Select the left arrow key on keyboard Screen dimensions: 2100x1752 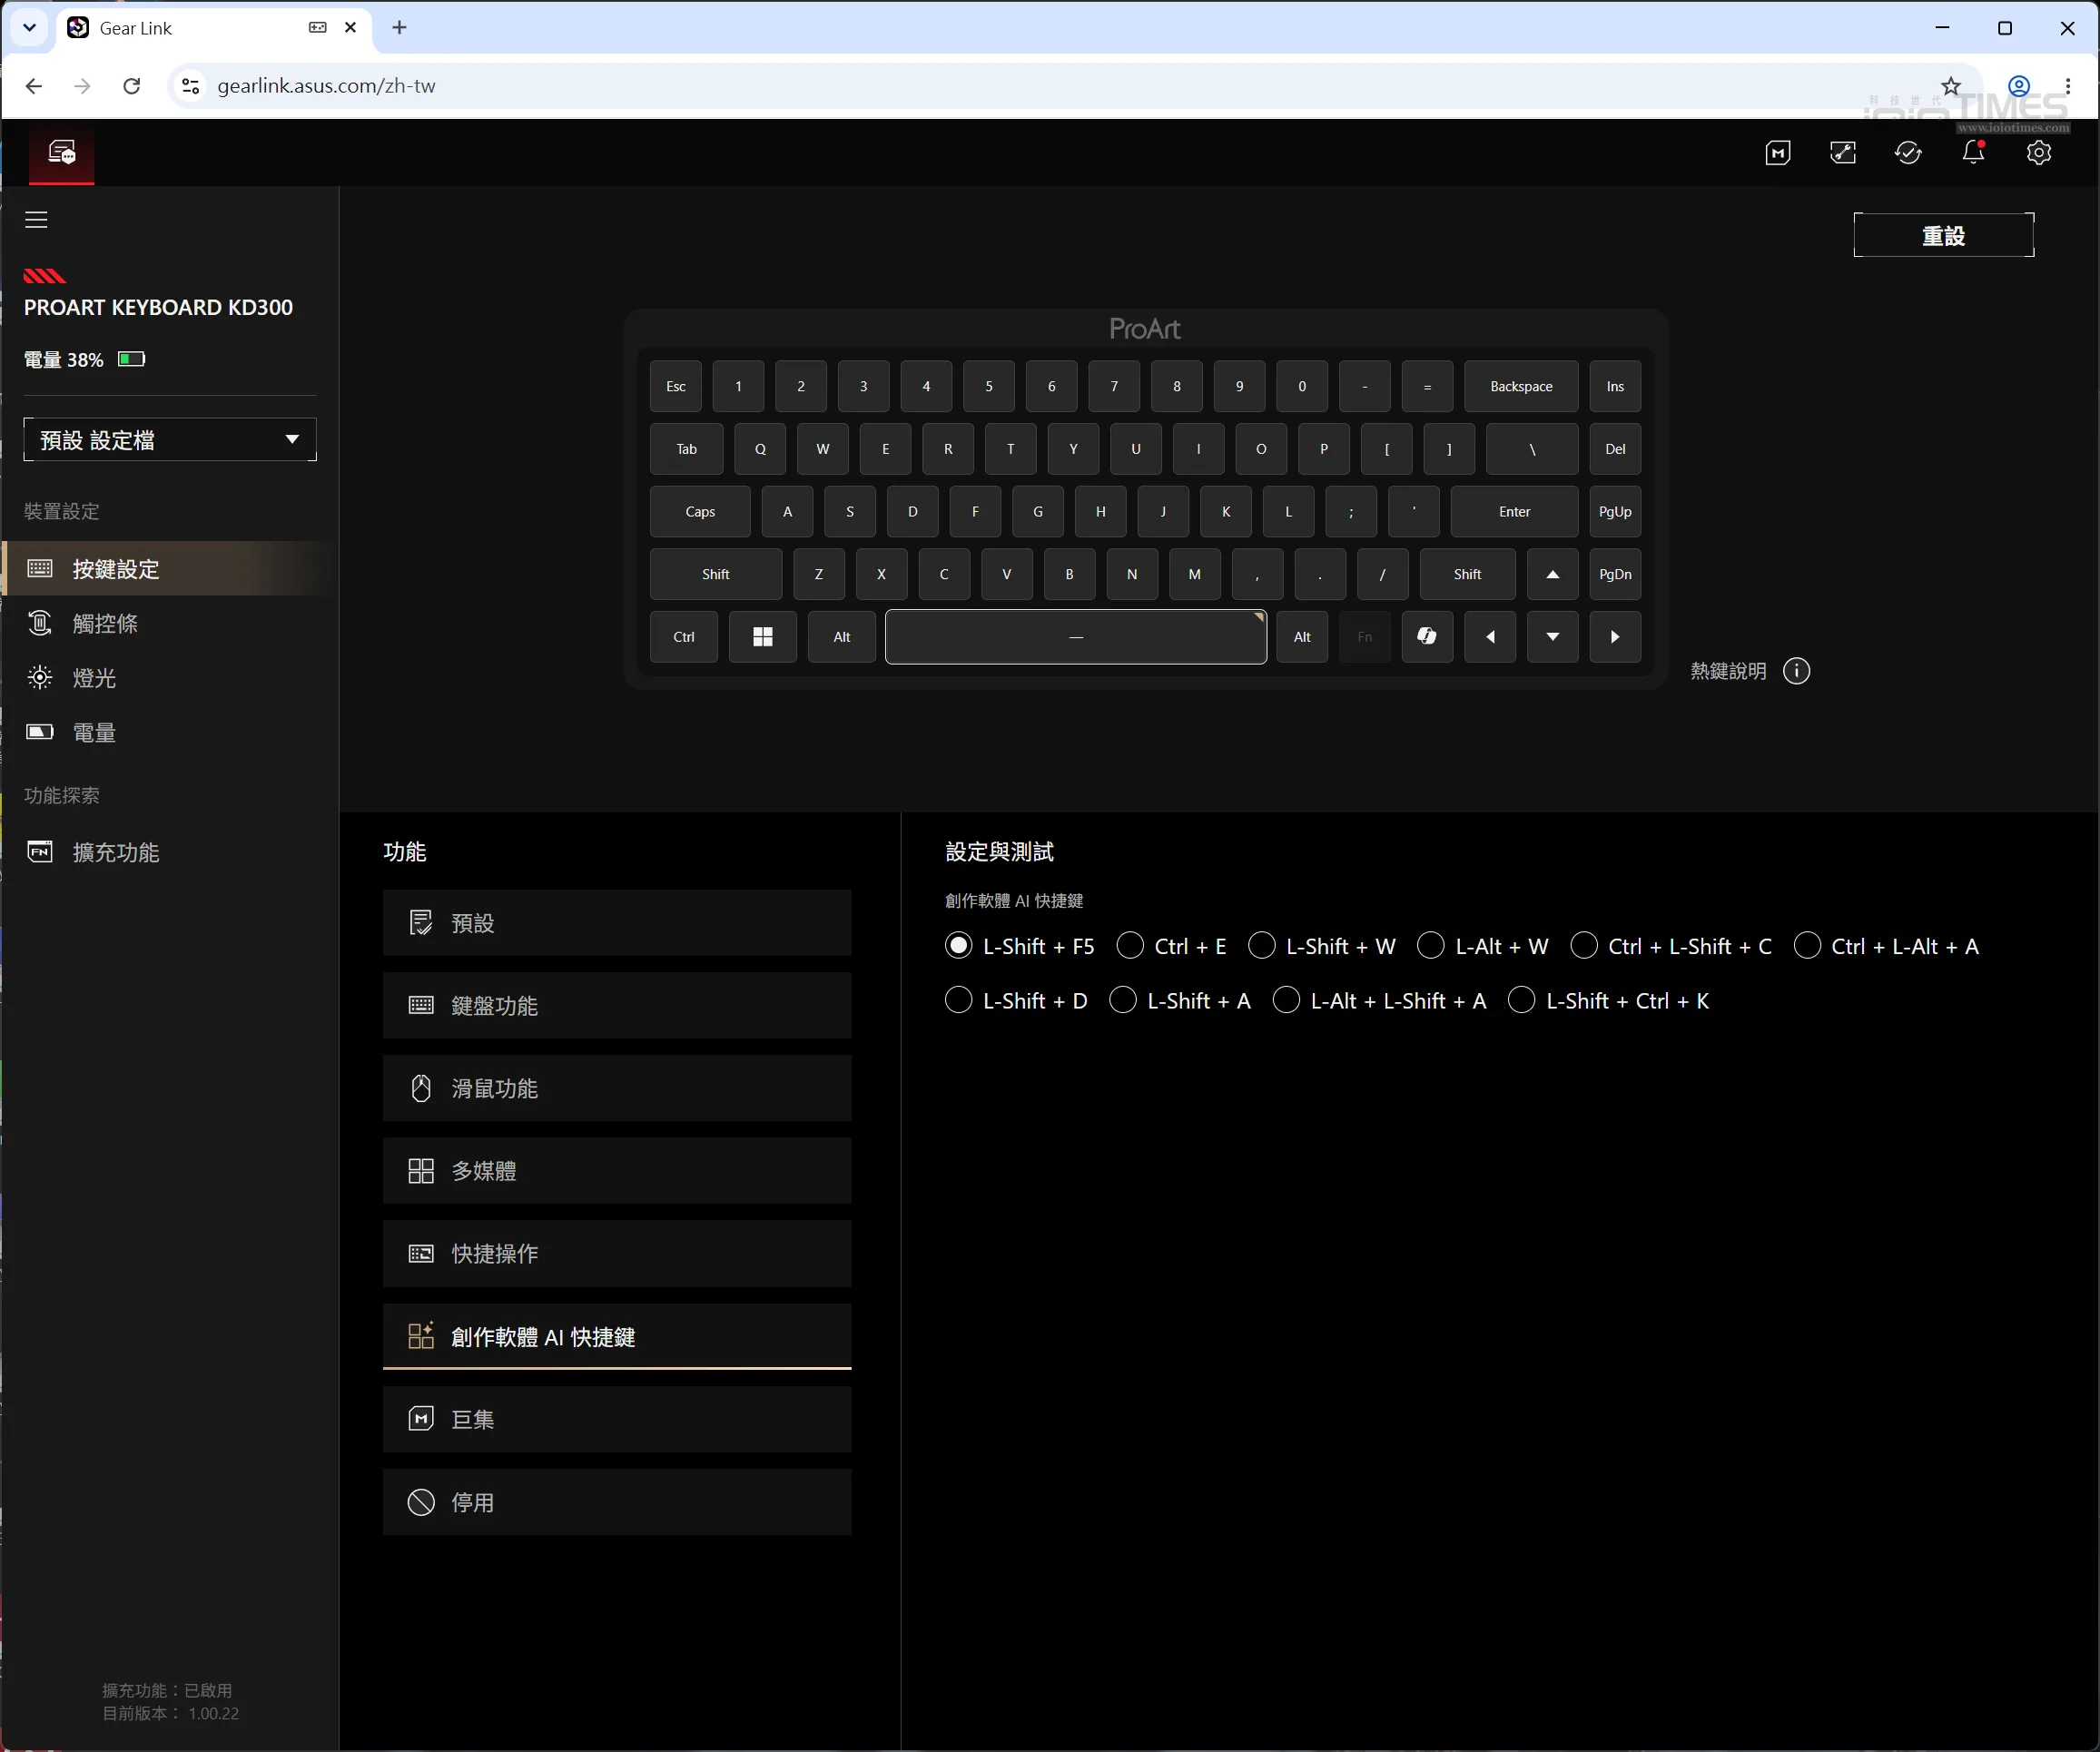(x=1490, y=637)
